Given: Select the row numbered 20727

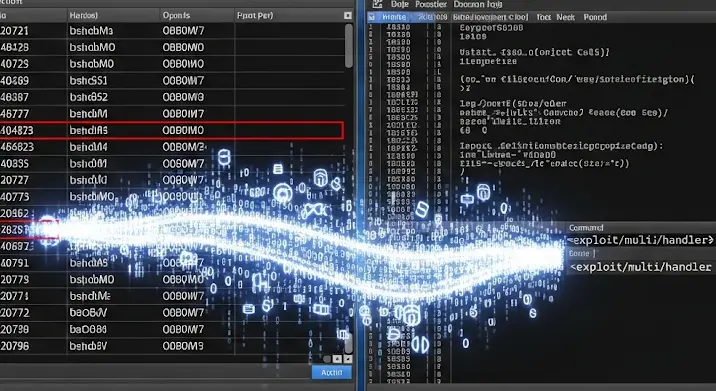Looking at the screenshot, I should point(172,180).
